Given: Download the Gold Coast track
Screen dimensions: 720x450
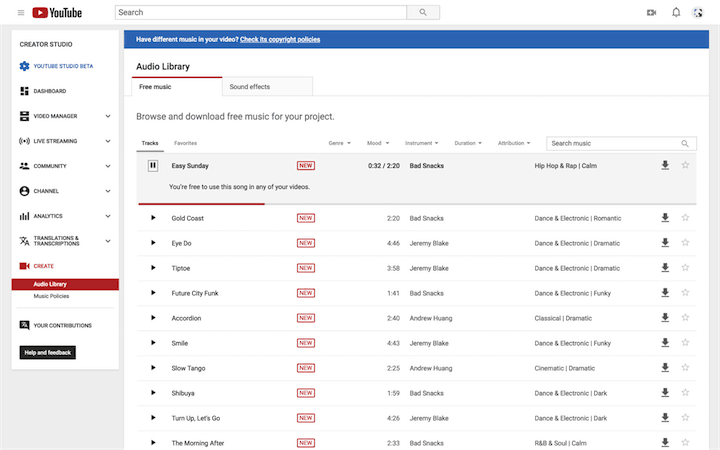Looking at the screenshot, I should (665, 218).
